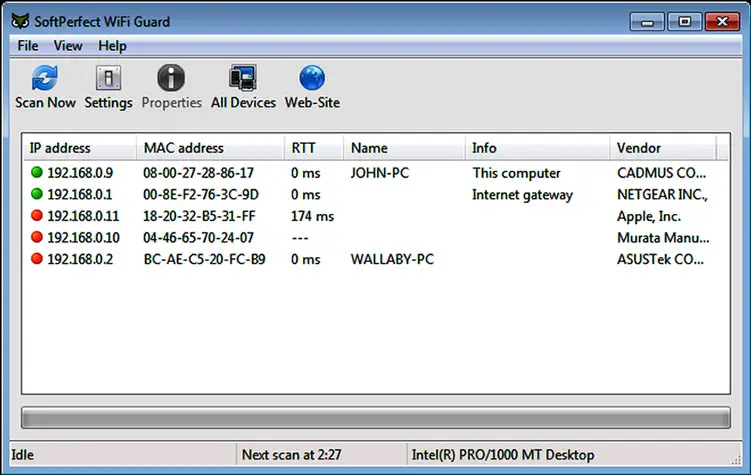
Task: Select IP address 192.168.0.1
Action: pos(80,194)
